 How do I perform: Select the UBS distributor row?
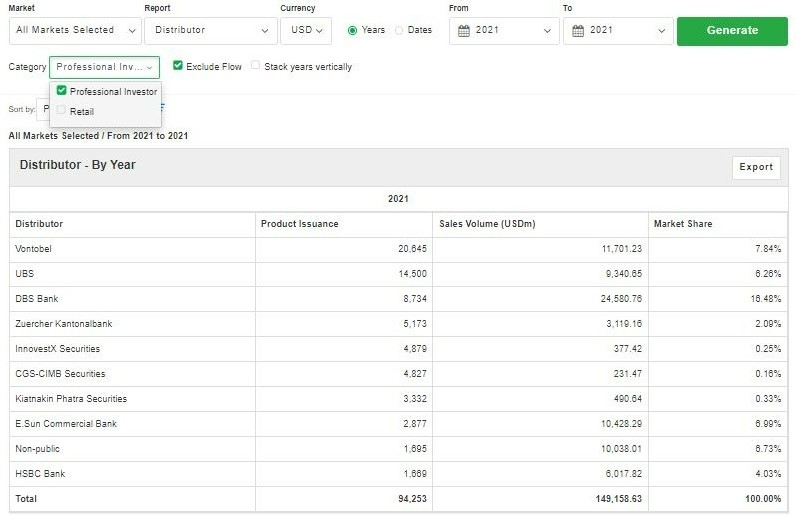pyautogui.click(x=399, y=274)
